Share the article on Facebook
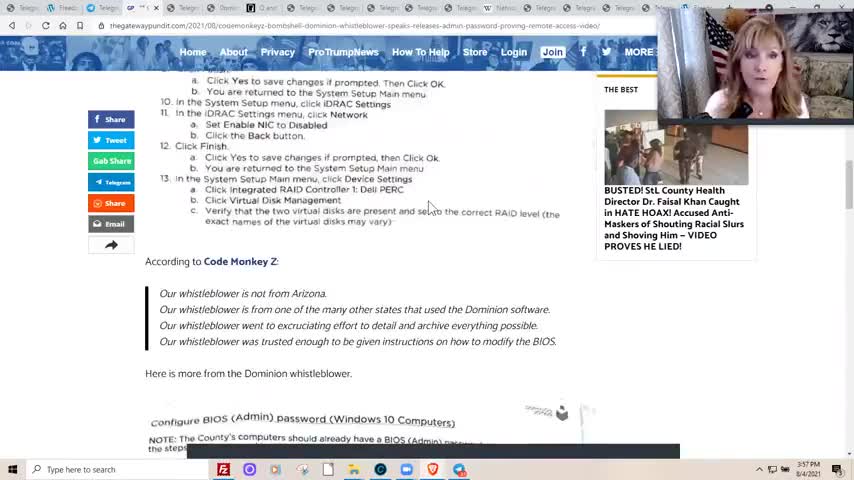 [x=111, y=119]
